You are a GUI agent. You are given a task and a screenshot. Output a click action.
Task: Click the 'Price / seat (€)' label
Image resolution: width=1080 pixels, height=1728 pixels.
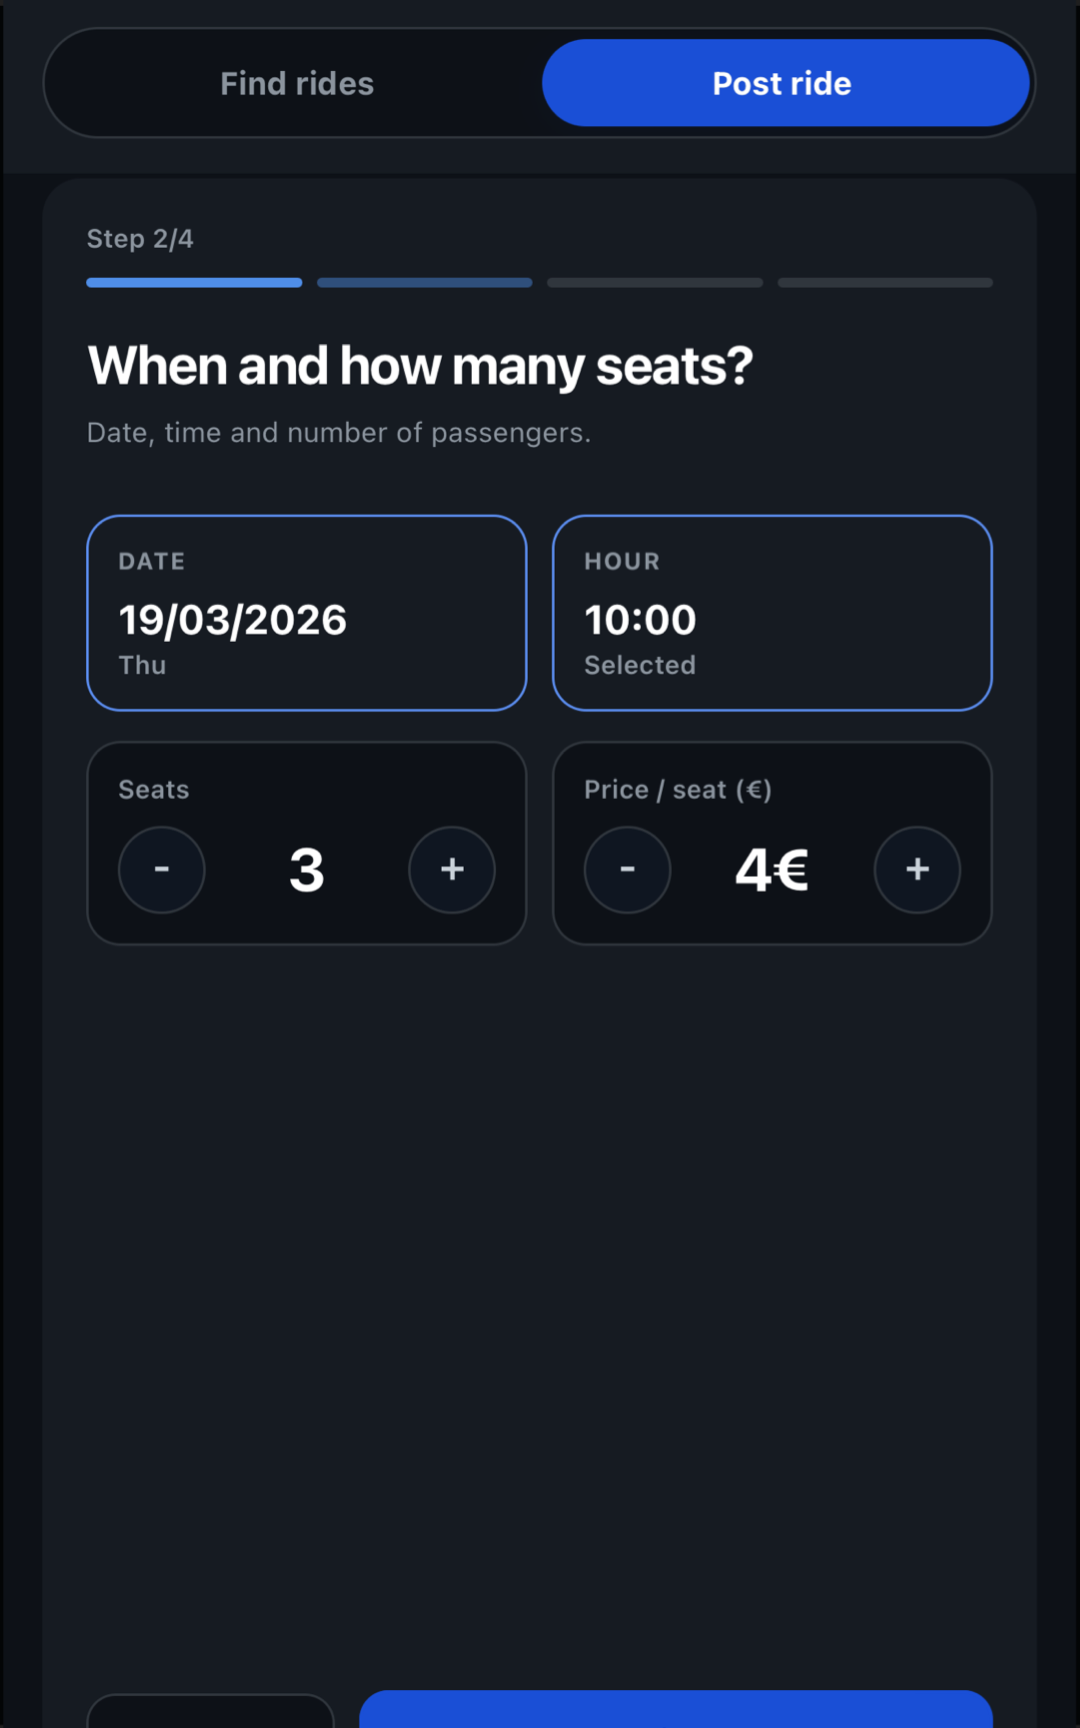678,790
